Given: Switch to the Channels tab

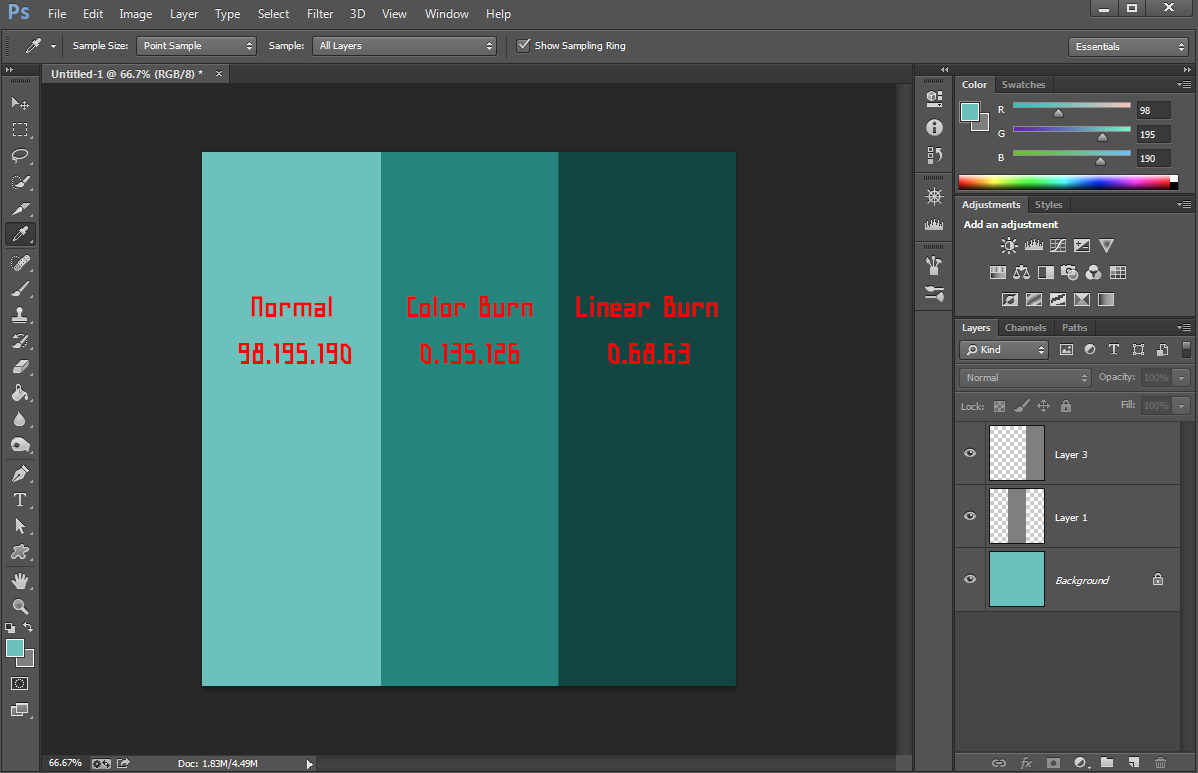Looking at the screenshot, I should tap(1025, 328).
